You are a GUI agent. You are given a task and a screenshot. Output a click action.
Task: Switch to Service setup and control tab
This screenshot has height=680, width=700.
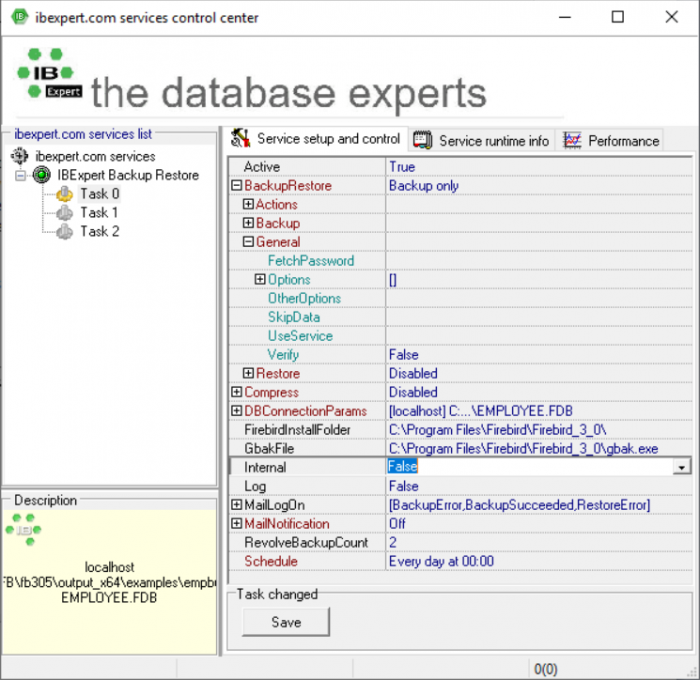tap(318, 139)
